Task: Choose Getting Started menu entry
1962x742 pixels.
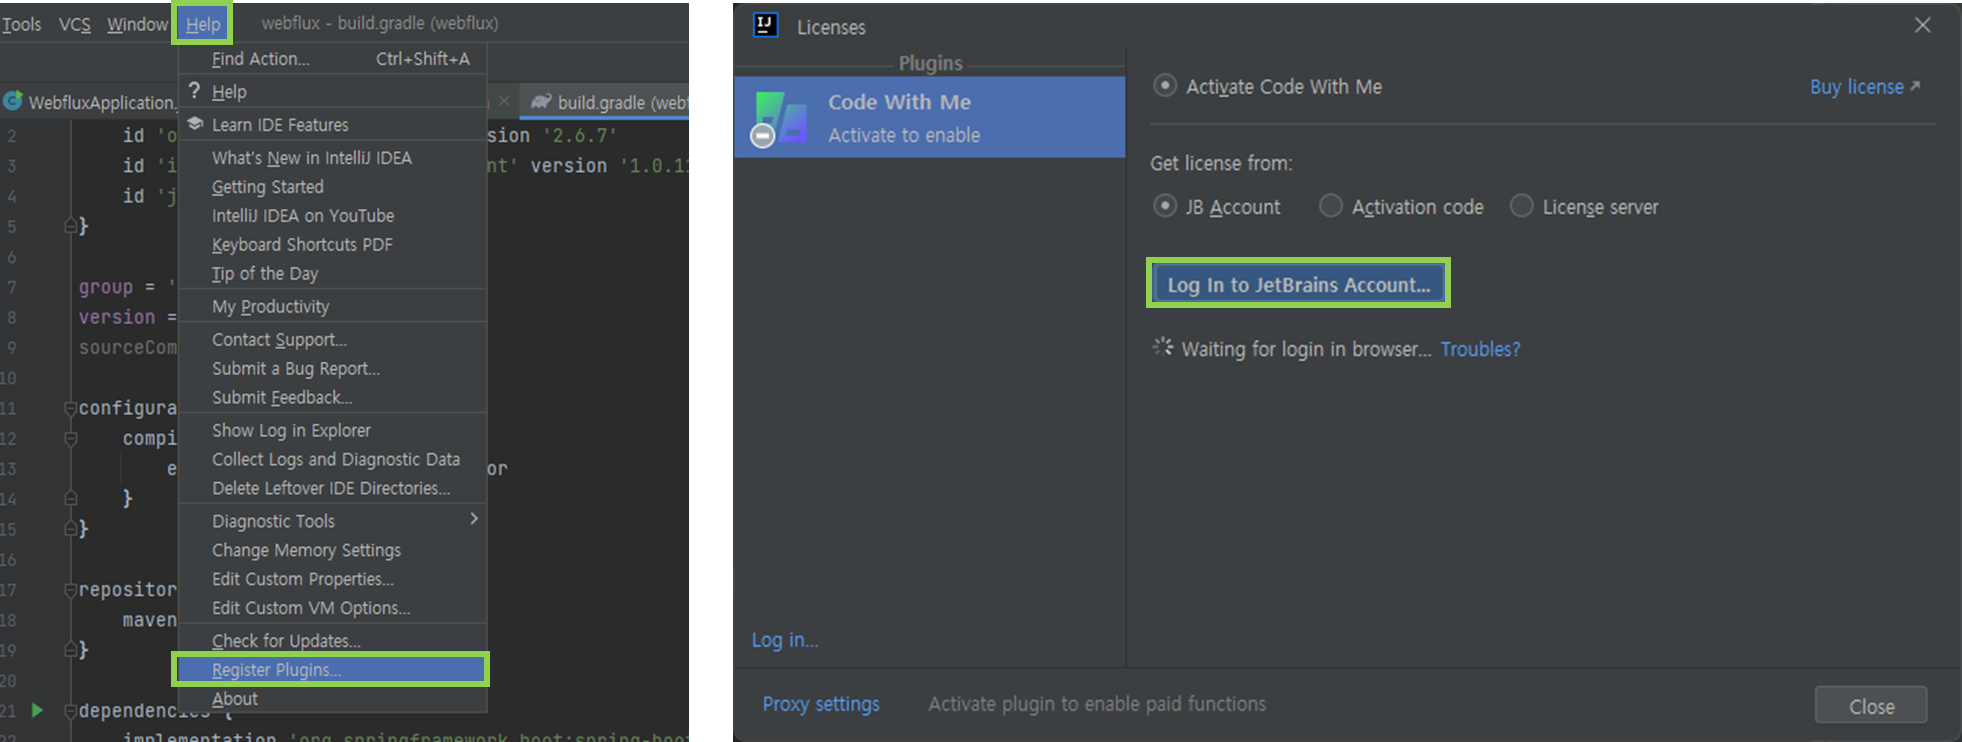Action: click(333, 187)
